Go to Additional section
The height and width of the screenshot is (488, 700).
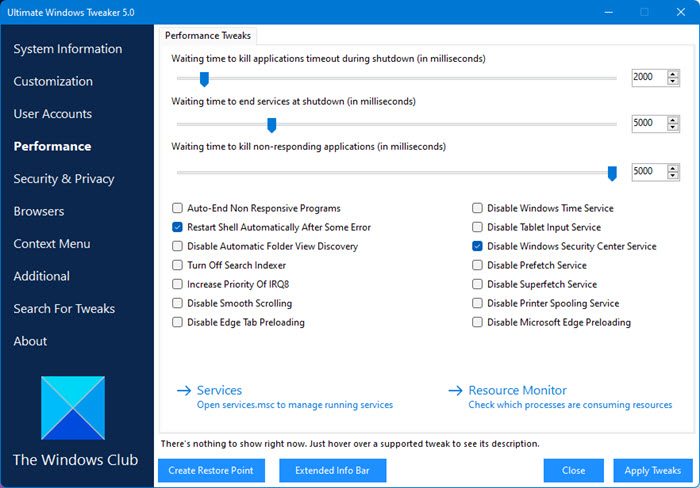42,276
